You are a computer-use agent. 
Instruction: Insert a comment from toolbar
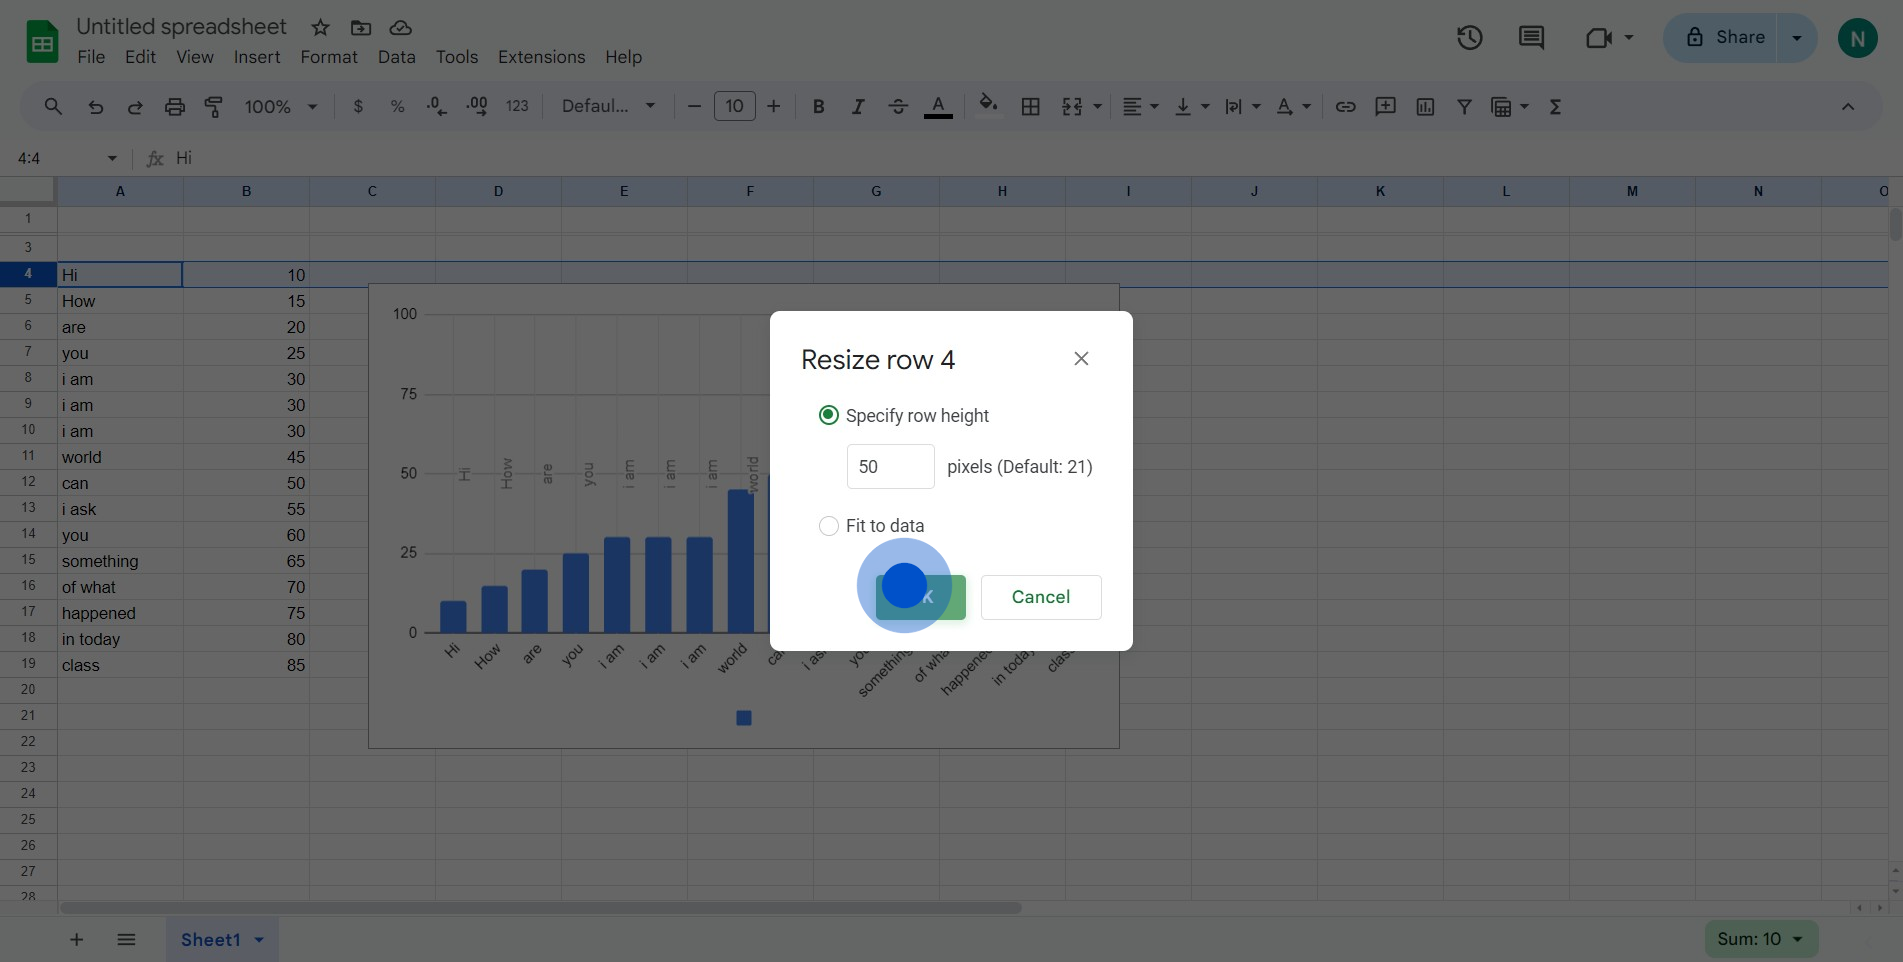(1385, 107)
